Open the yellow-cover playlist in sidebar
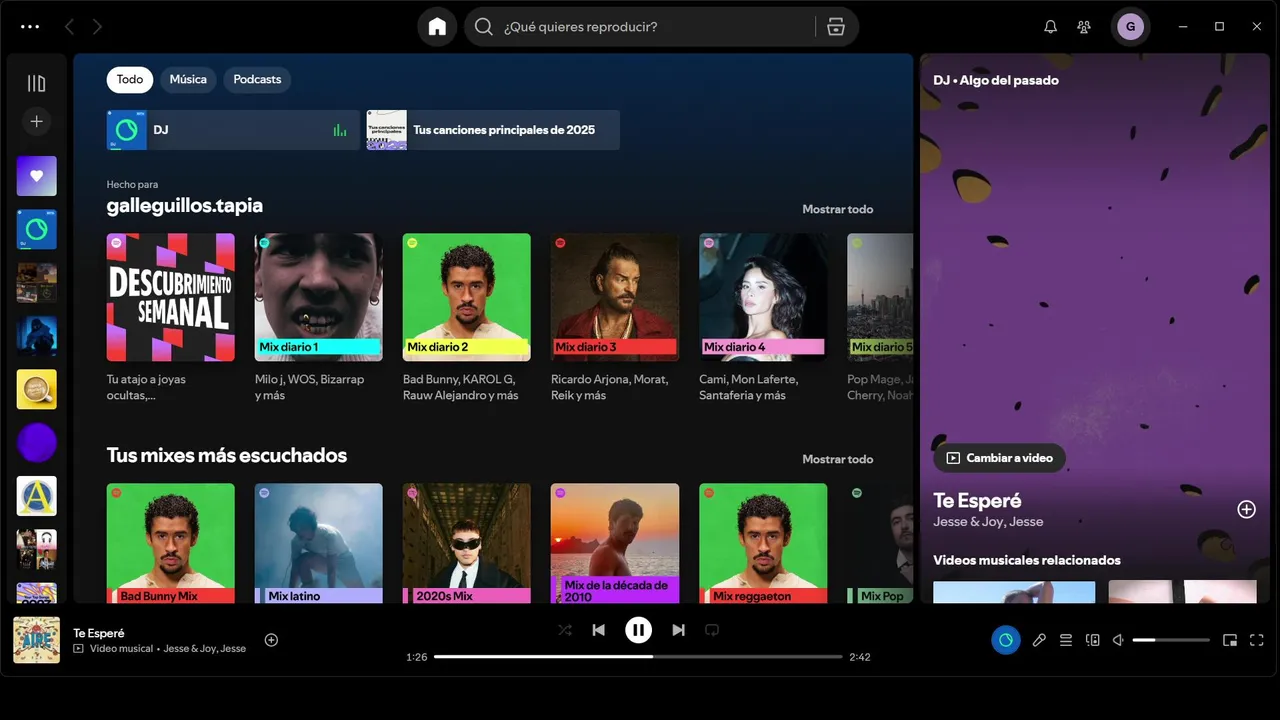Image resolution: width=1280 pixels, height=720 pixels. click(x=37, y=389)
